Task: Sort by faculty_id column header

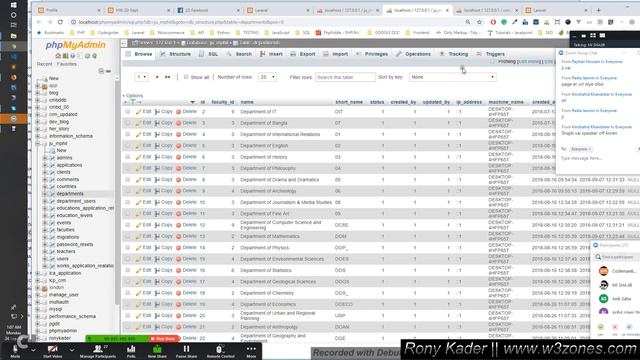Action: click(223, 102)
